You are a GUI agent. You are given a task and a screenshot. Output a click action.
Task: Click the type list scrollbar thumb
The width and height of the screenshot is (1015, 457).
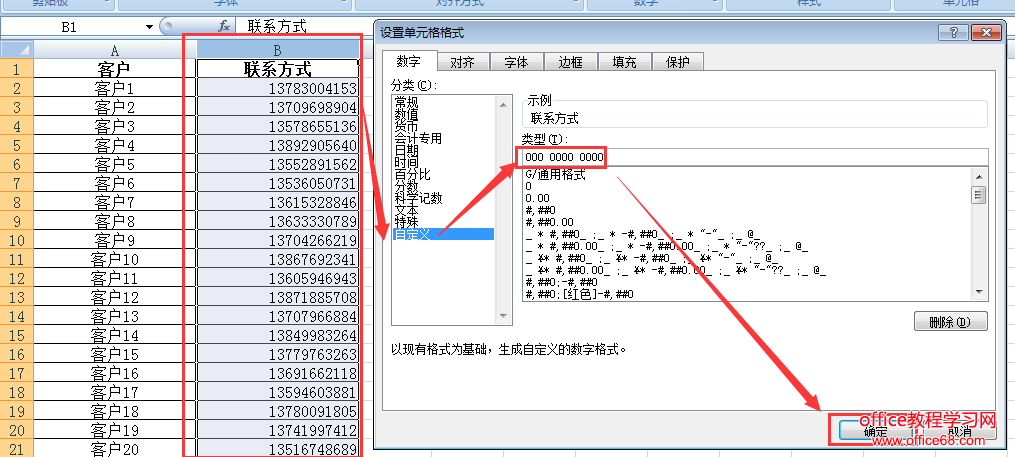click(979, 194)
